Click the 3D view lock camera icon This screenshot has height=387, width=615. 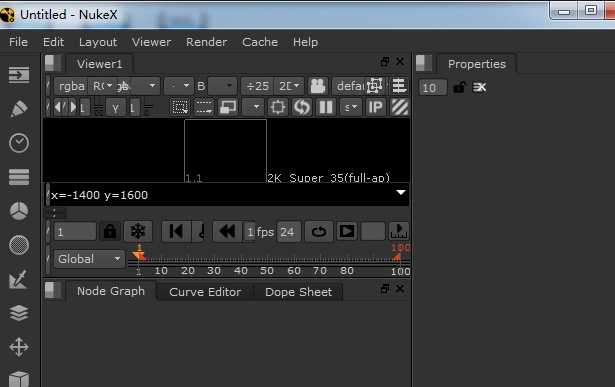(x=318, y=86)
